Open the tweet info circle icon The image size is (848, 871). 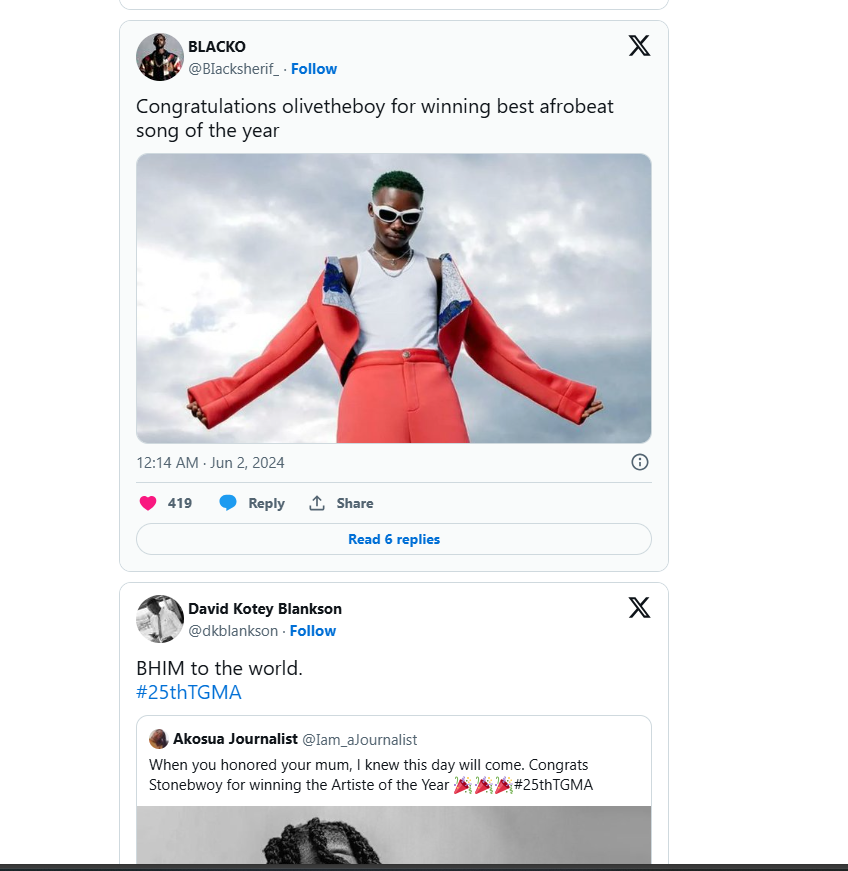(x=640, y=462)
